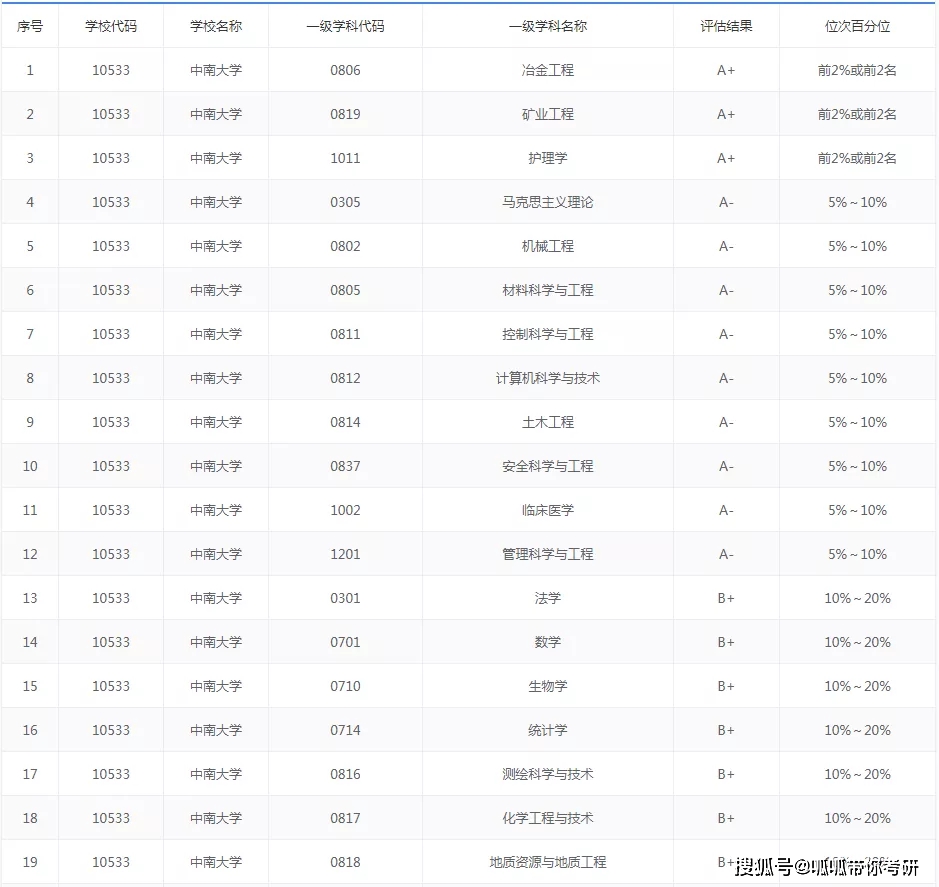Click the 法学 discipline name

(x=547, y=598)
